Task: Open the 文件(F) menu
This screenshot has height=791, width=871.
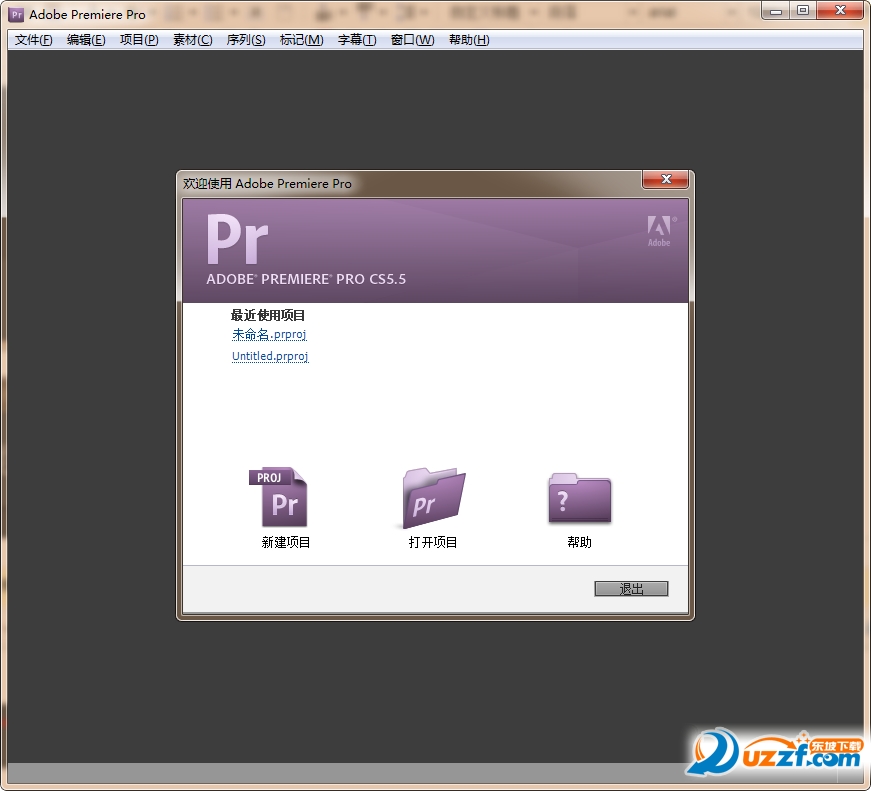Action: point(33,40)
